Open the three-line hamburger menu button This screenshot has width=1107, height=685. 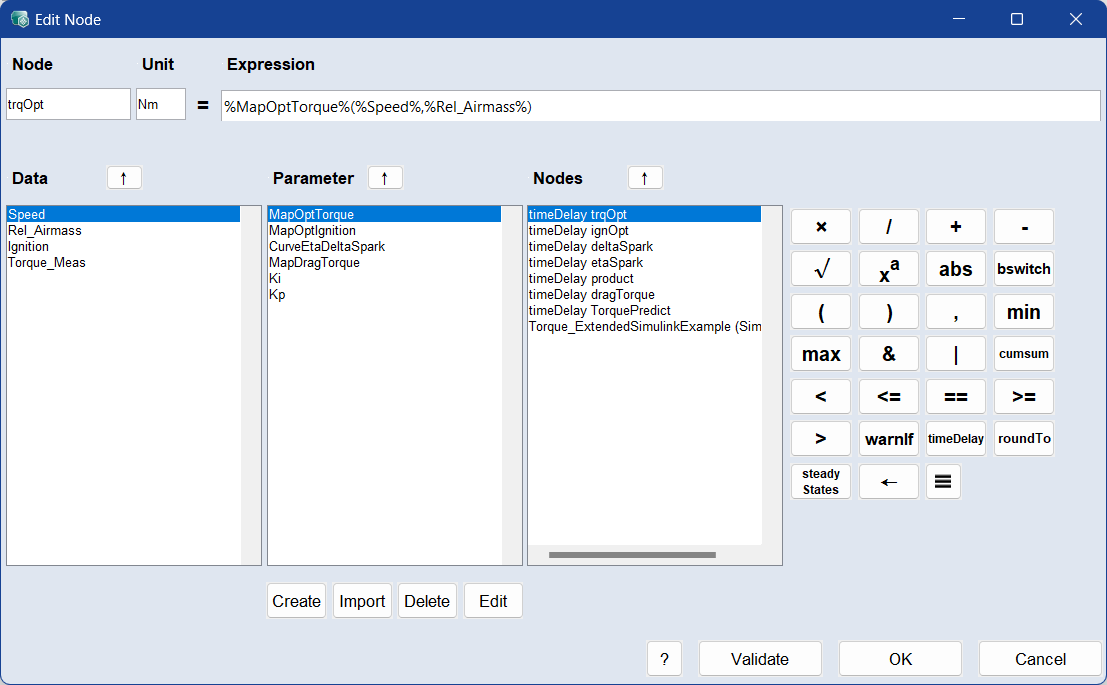[x=943, y=482]
